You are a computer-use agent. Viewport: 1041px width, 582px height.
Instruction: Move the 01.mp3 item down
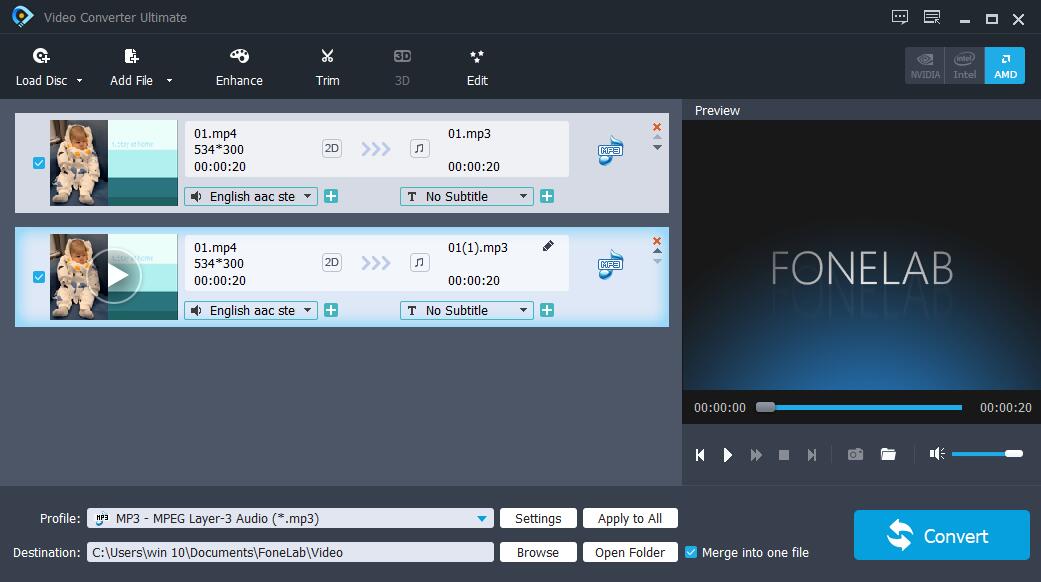[657, 147]
